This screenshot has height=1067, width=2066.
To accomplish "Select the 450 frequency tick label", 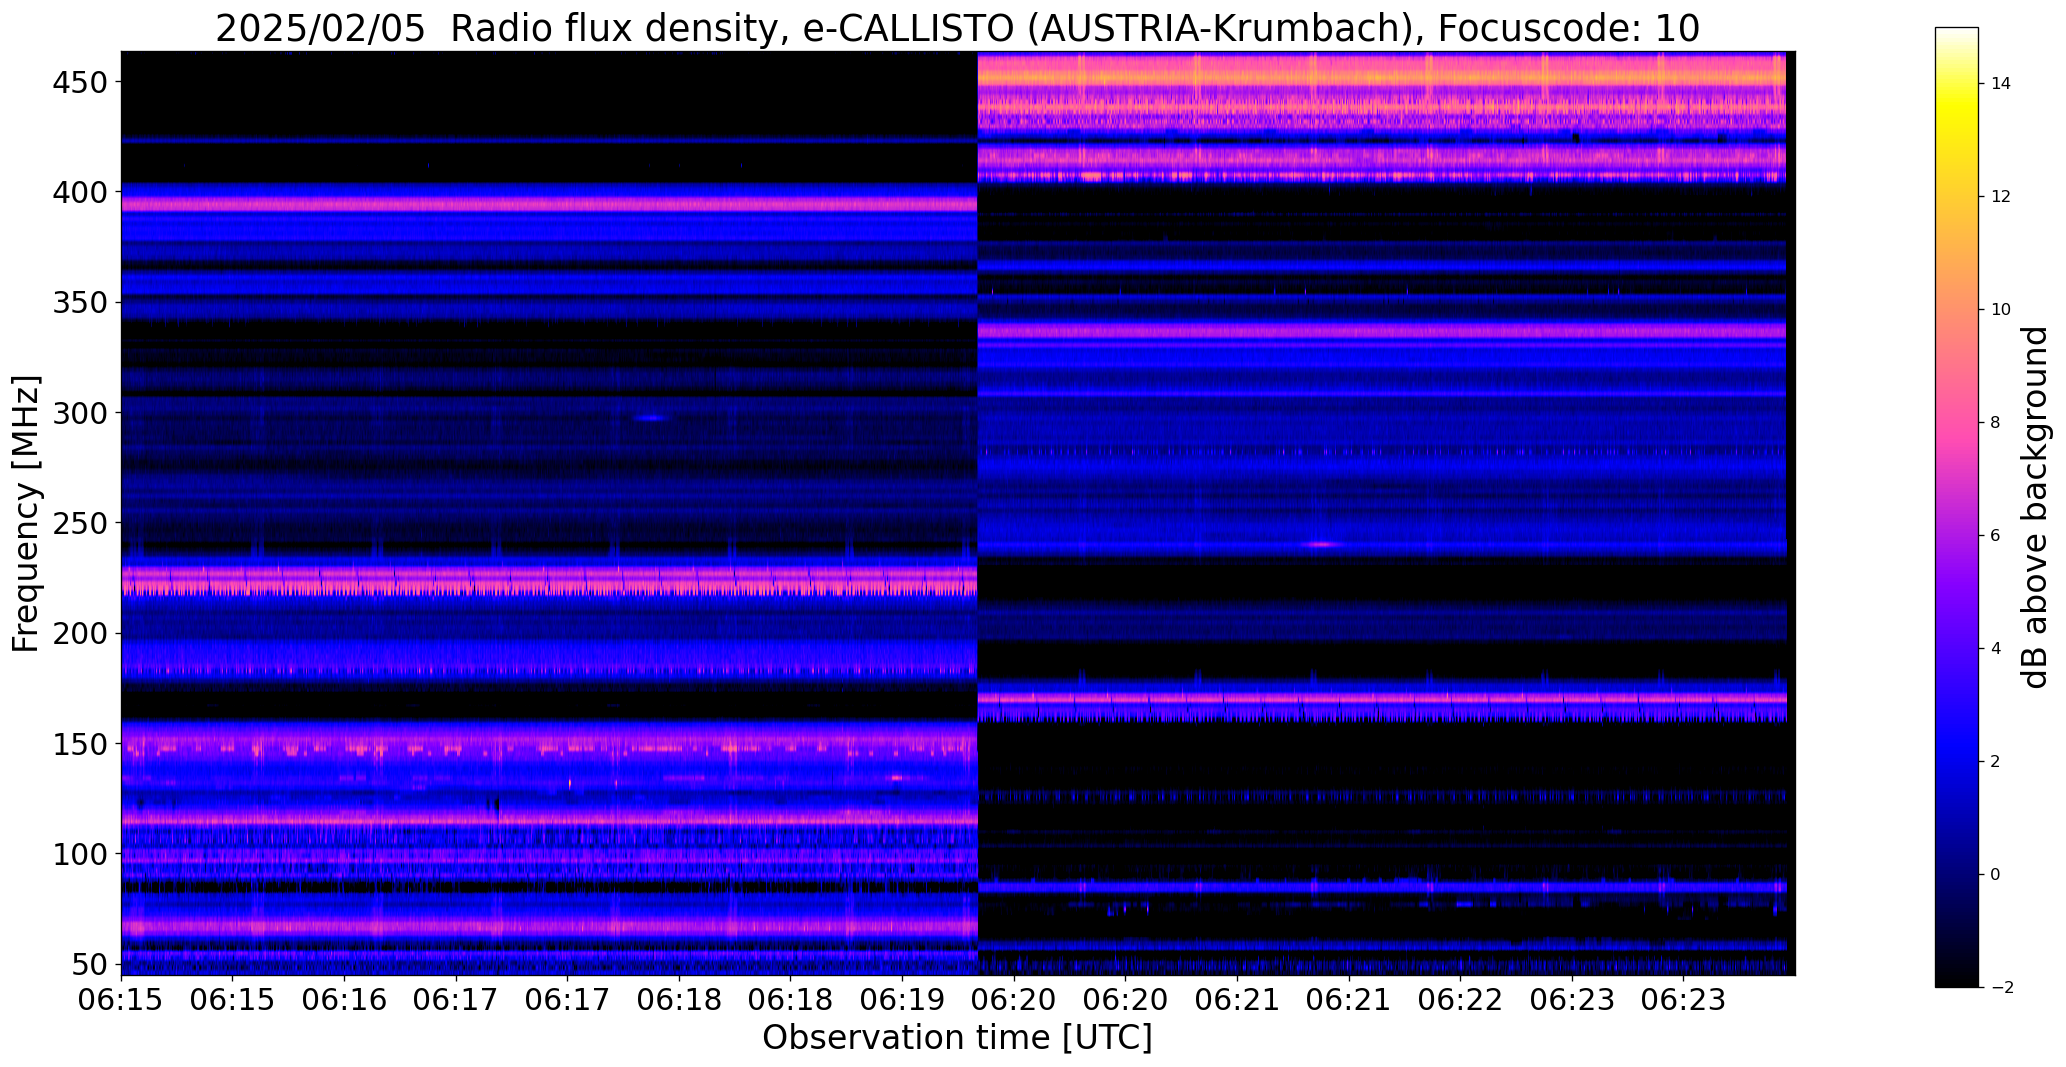I will (x=79, y=81).
